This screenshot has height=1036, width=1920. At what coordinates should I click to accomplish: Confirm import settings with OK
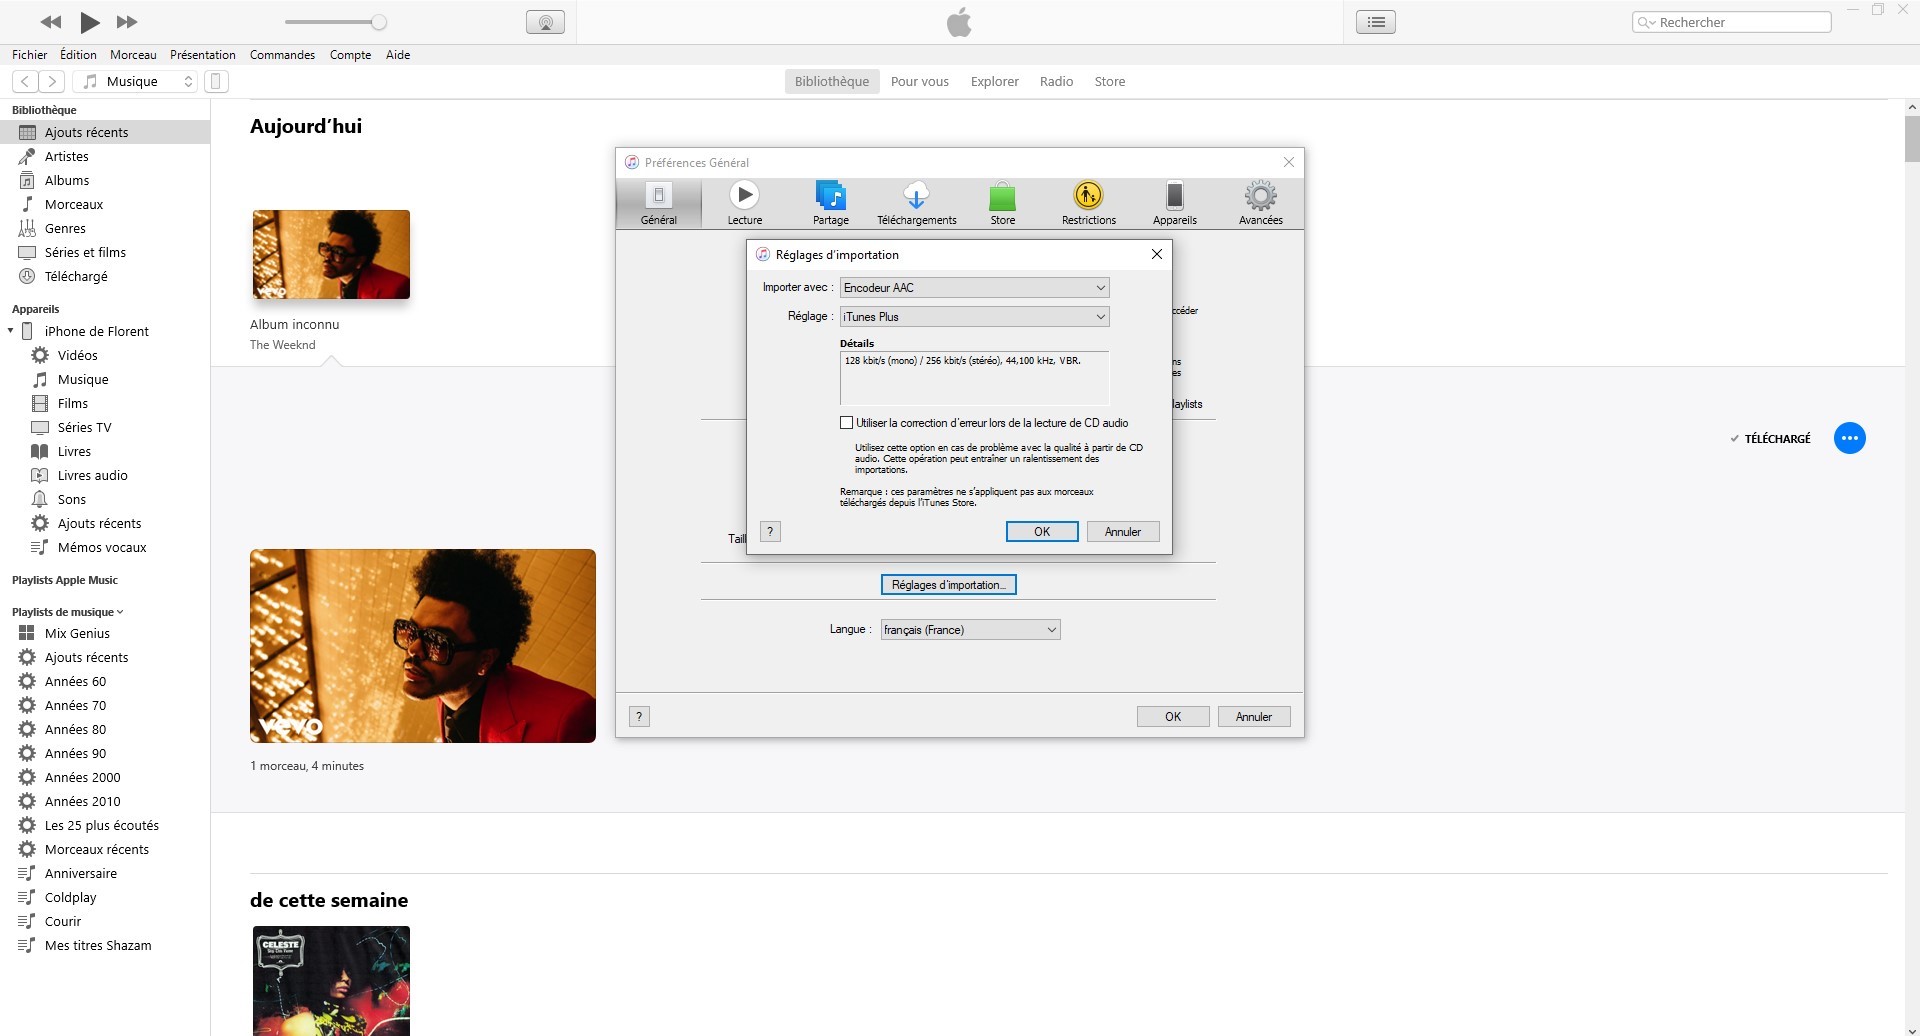[x=1042, y=532]
